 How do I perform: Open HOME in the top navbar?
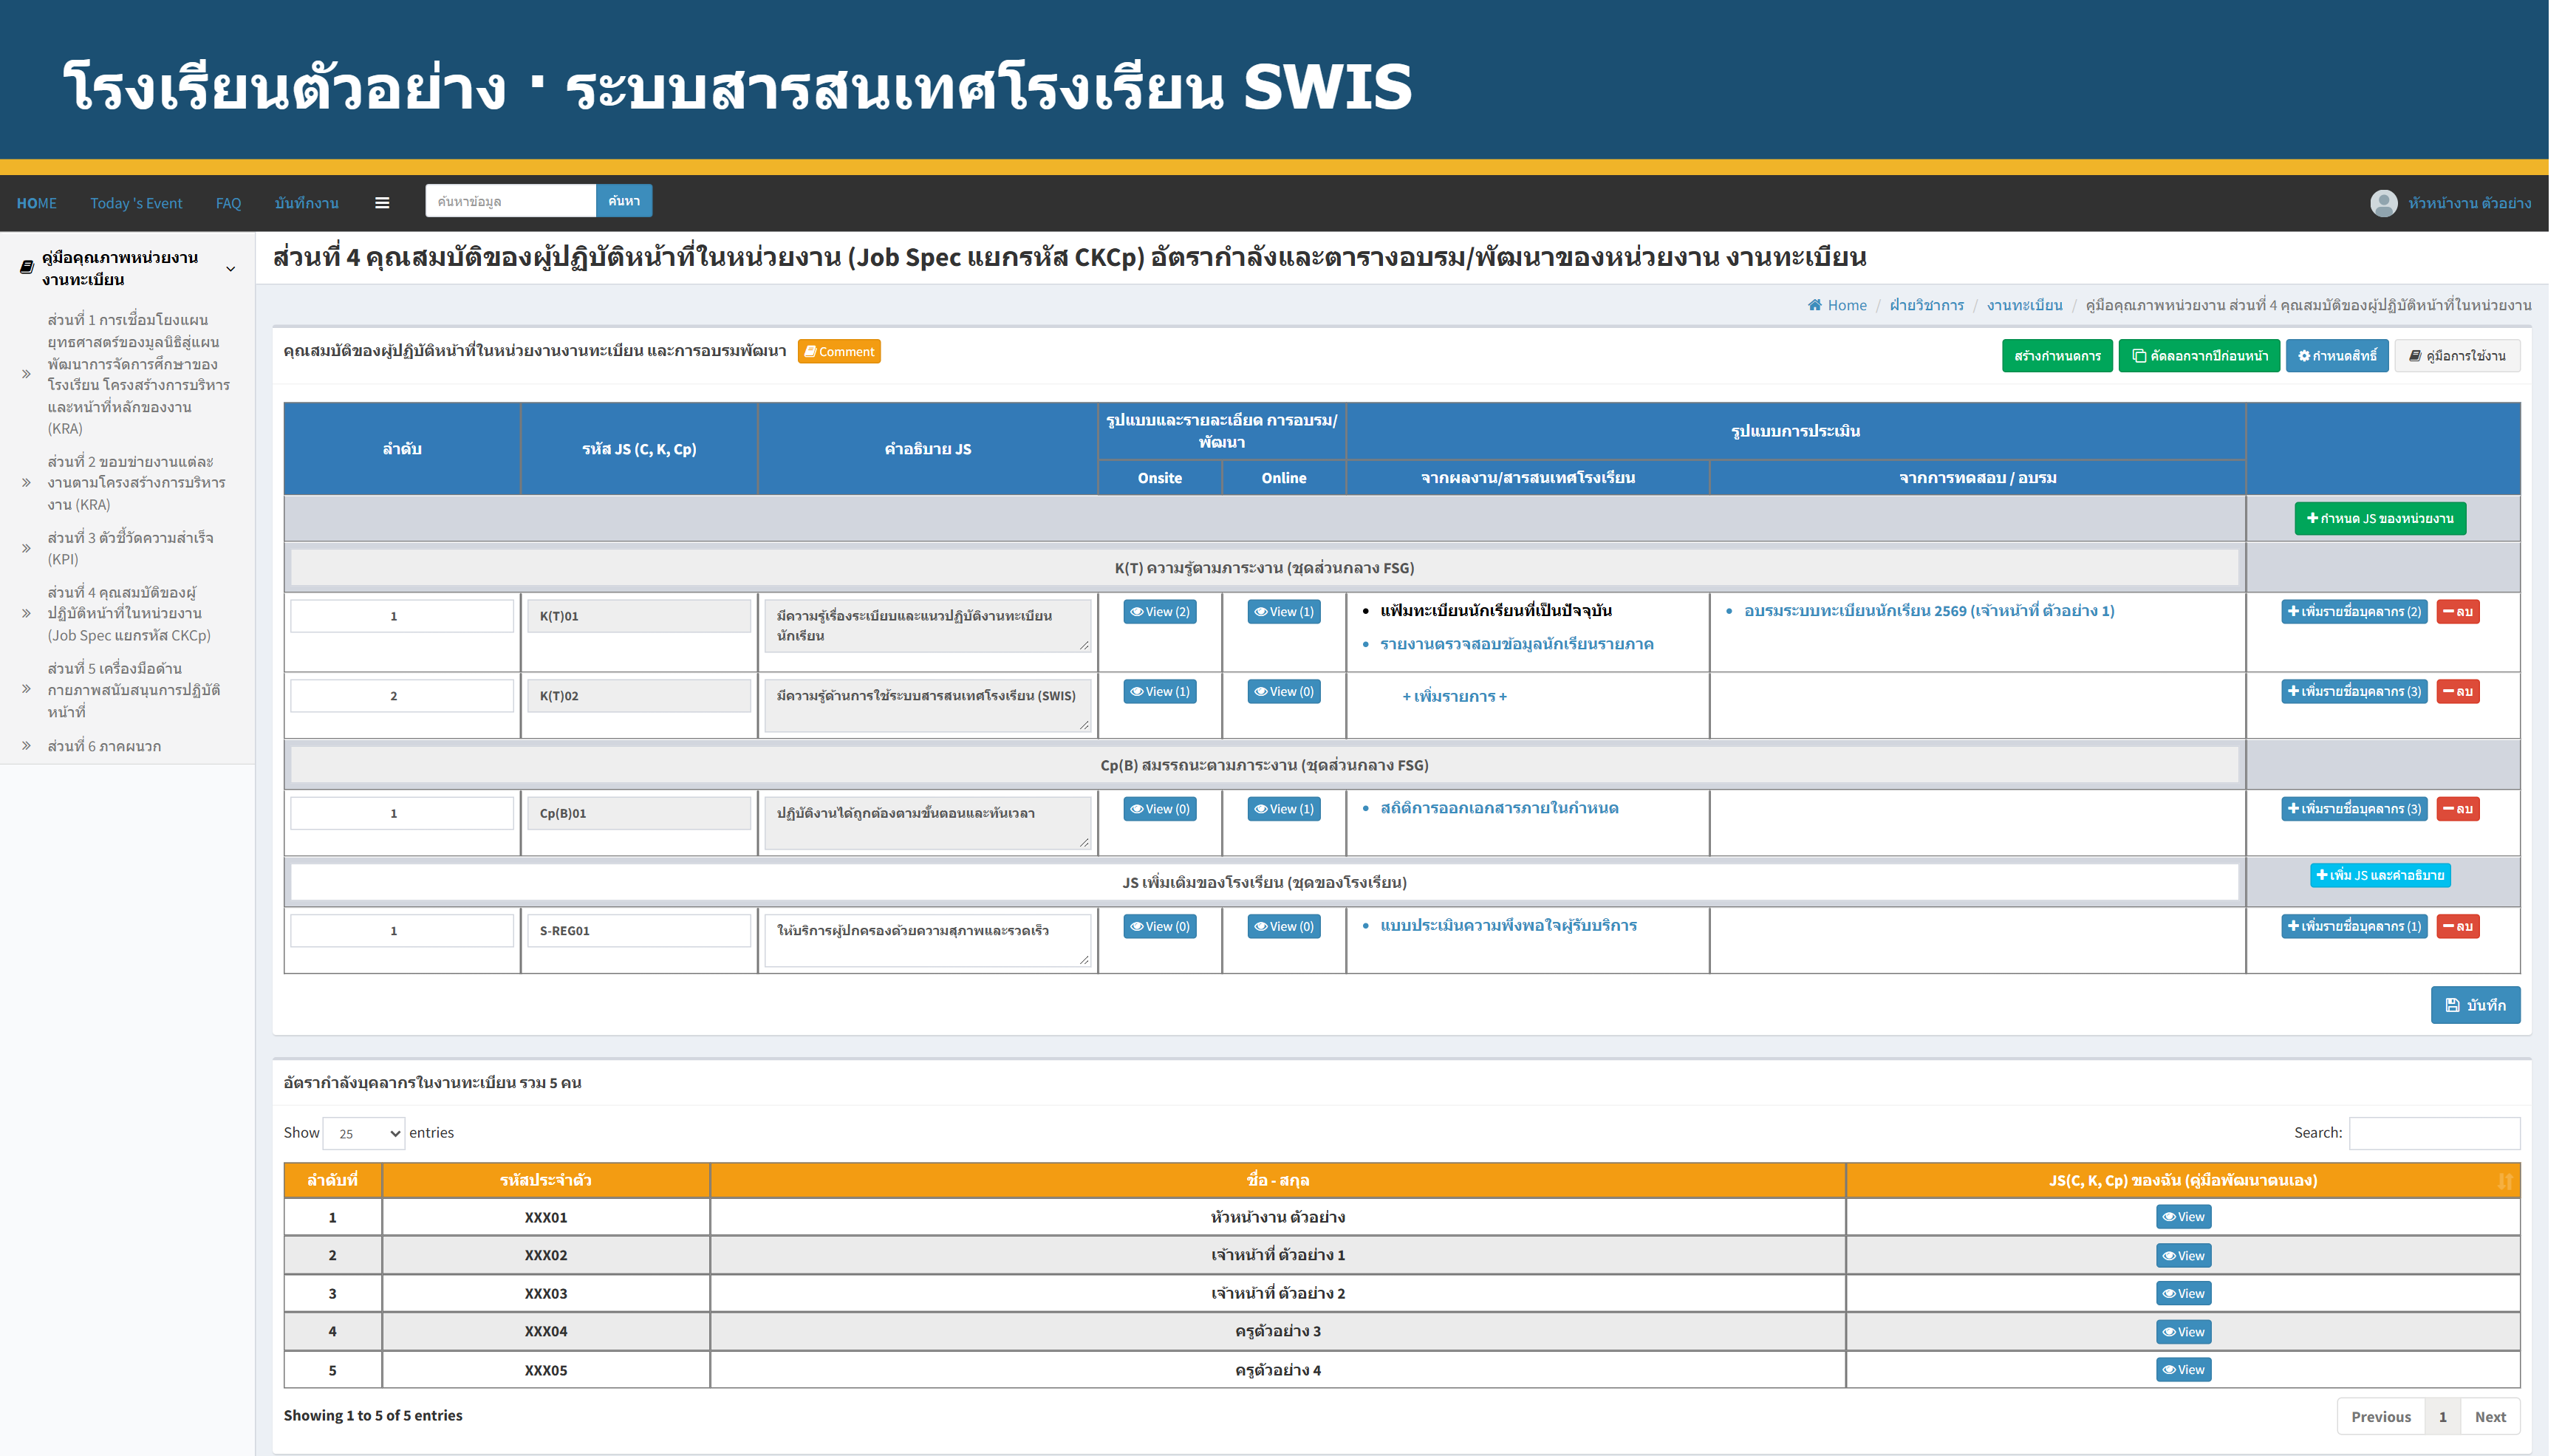coord(36,203)
